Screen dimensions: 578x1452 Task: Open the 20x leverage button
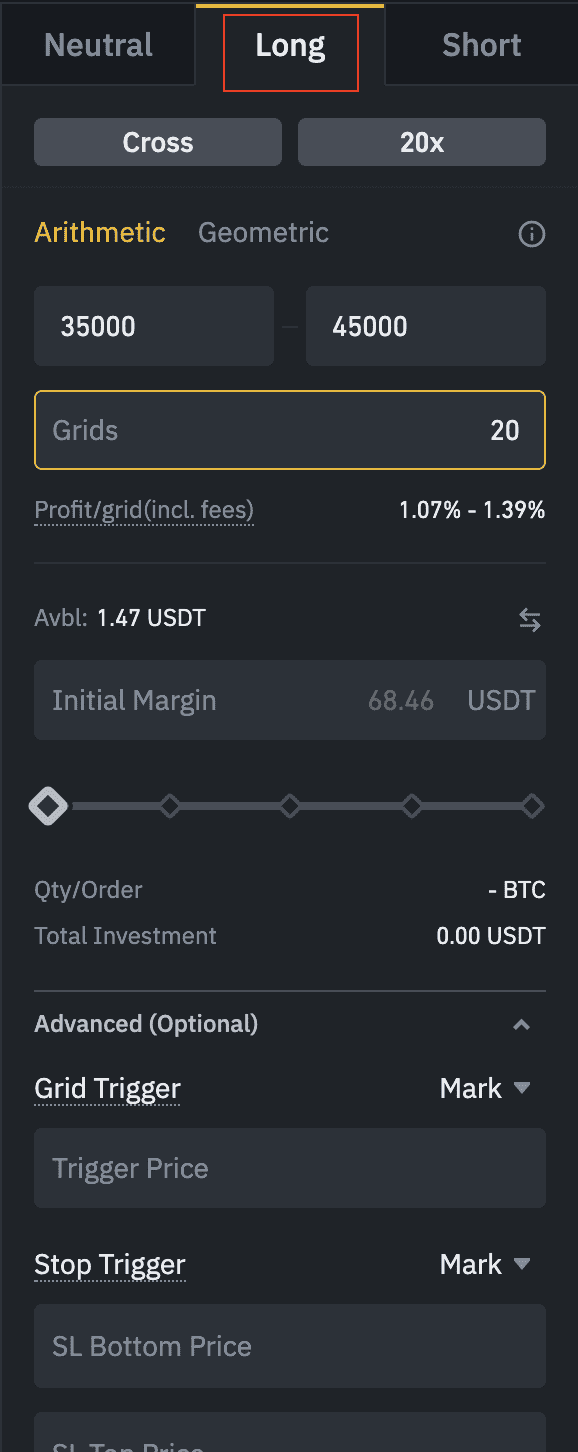(422, 142)
